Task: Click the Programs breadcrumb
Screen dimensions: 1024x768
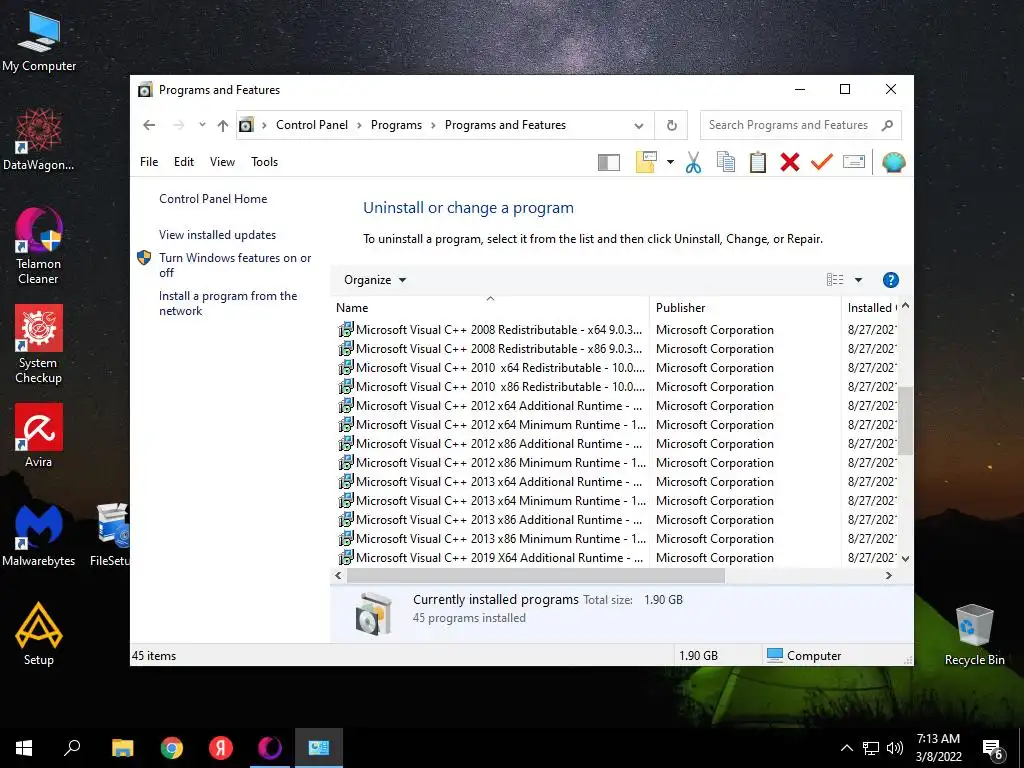Action: 396,125
